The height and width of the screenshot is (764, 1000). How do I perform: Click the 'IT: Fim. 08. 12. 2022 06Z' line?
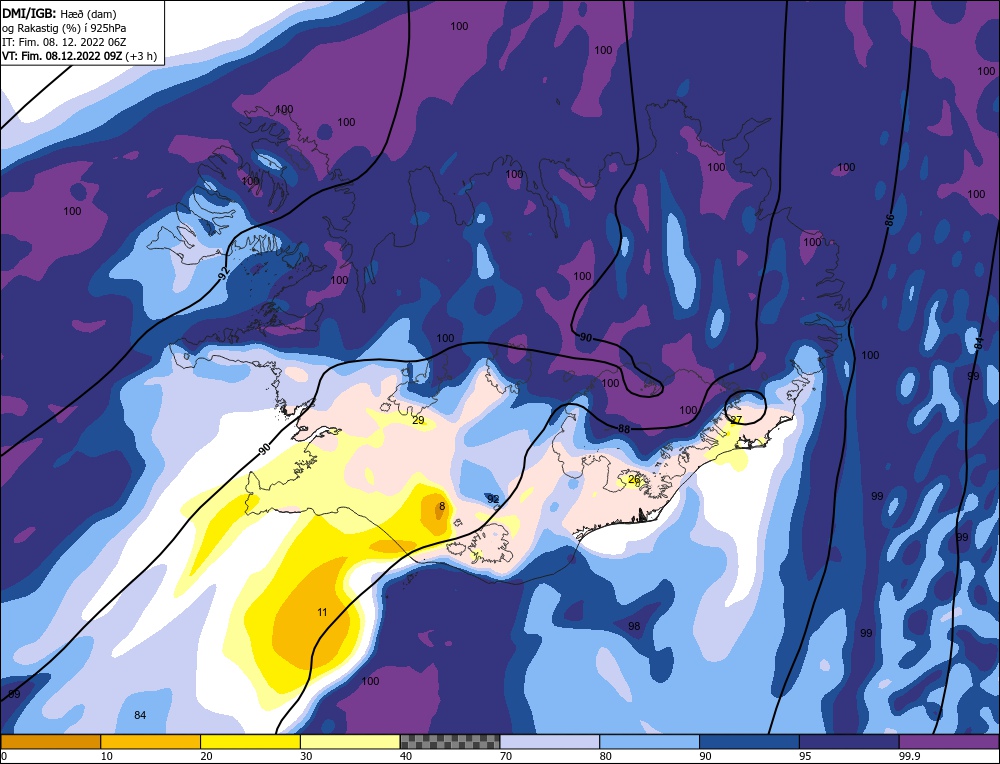(64, 42)
